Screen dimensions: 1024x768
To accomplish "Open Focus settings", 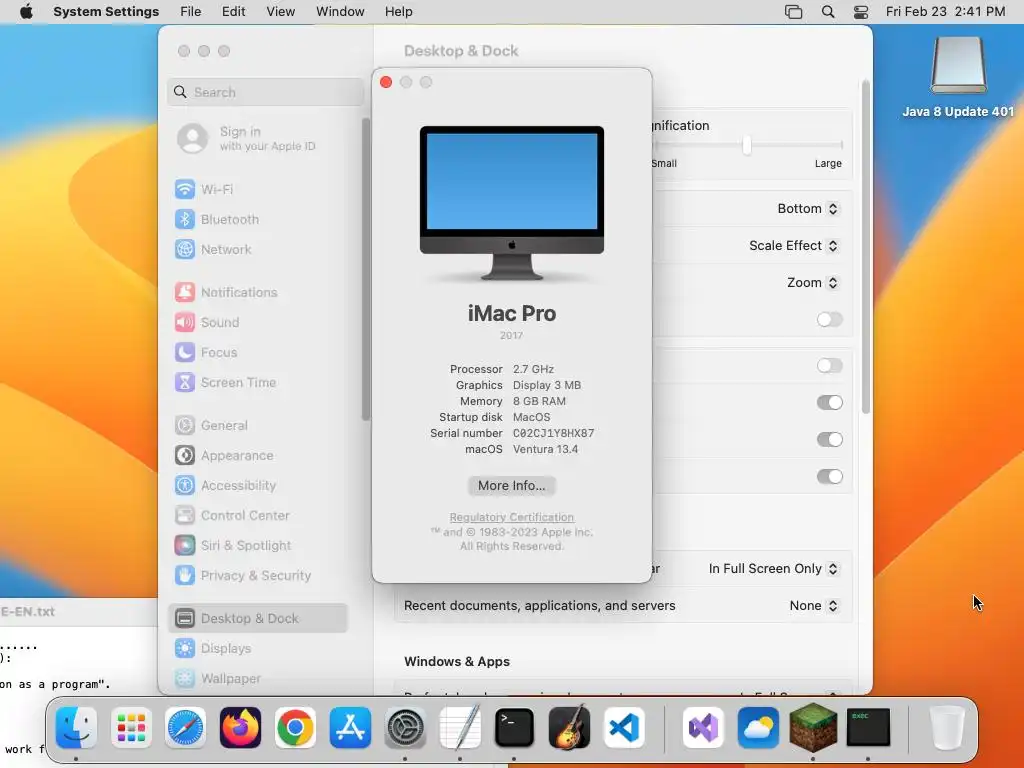I will [206, 353].
